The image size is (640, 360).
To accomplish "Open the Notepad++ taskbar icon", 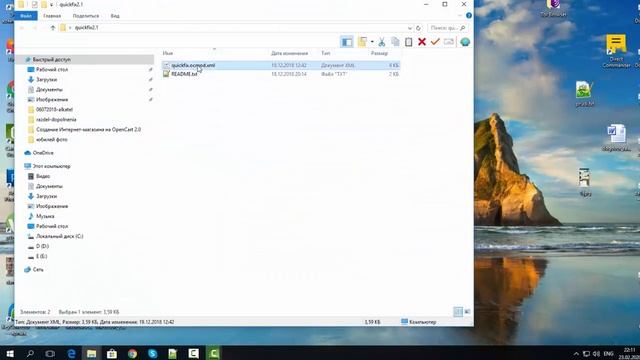I will click(x=173, y=353).
